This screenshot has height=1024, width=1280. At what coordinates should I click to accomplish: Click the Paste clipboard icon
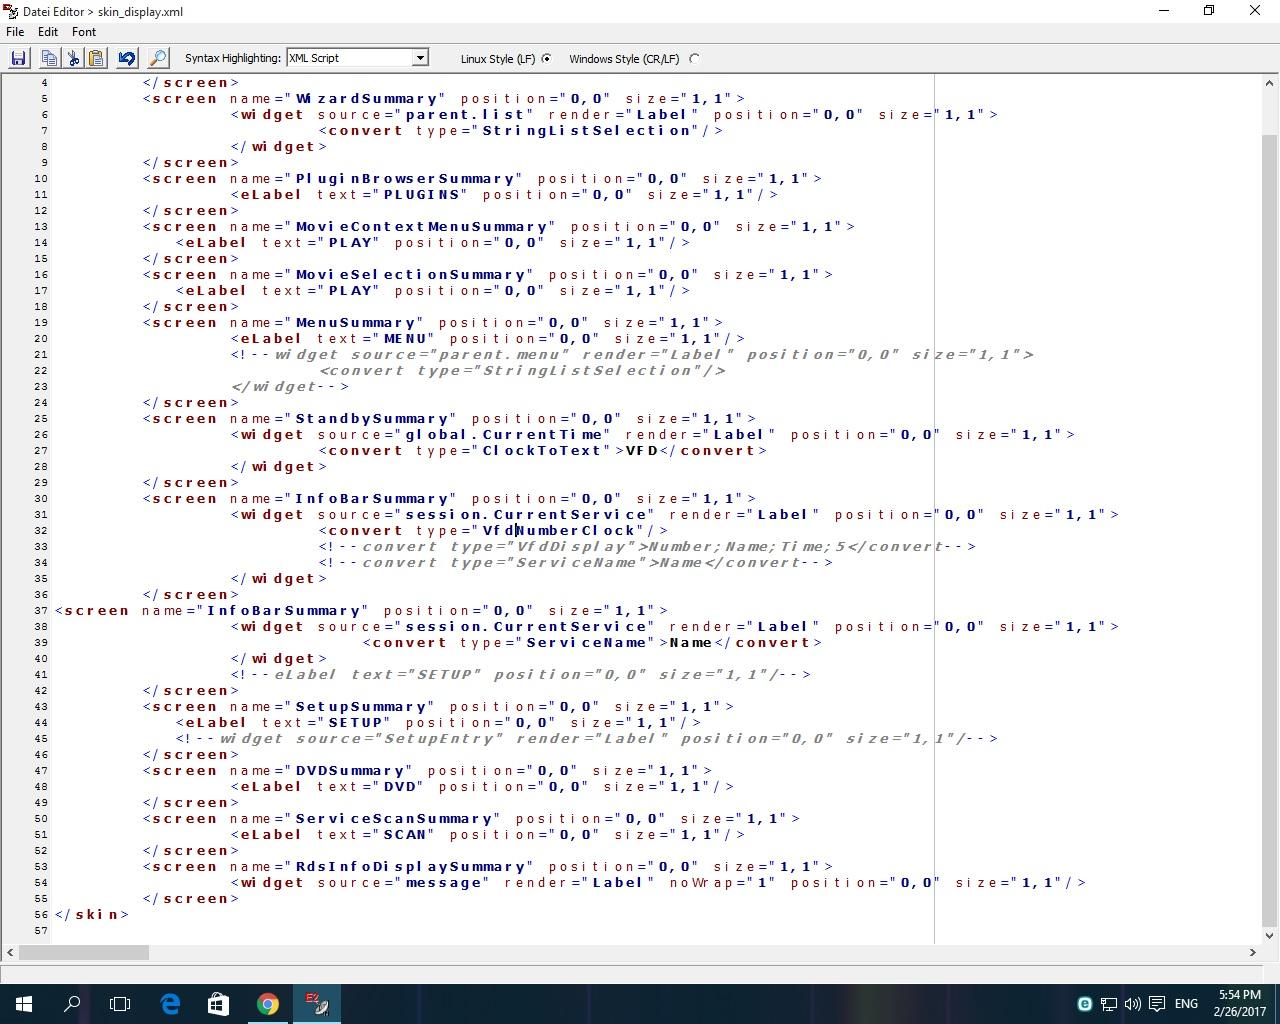coord(96,58)
